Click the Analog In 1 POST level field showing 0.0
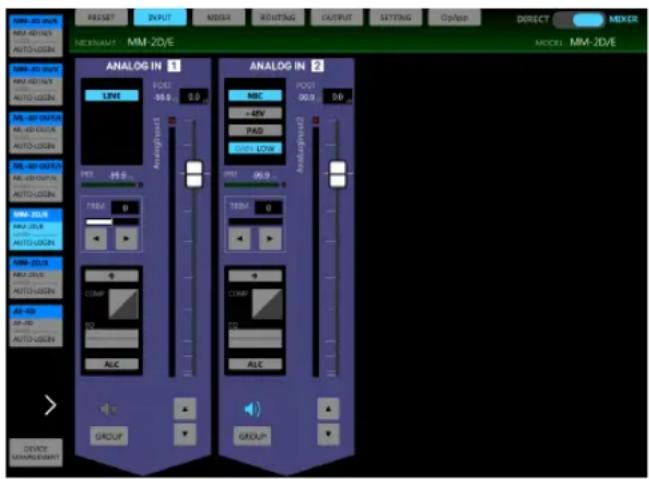This screenshot has height=479, width=649. click(195, 96)
